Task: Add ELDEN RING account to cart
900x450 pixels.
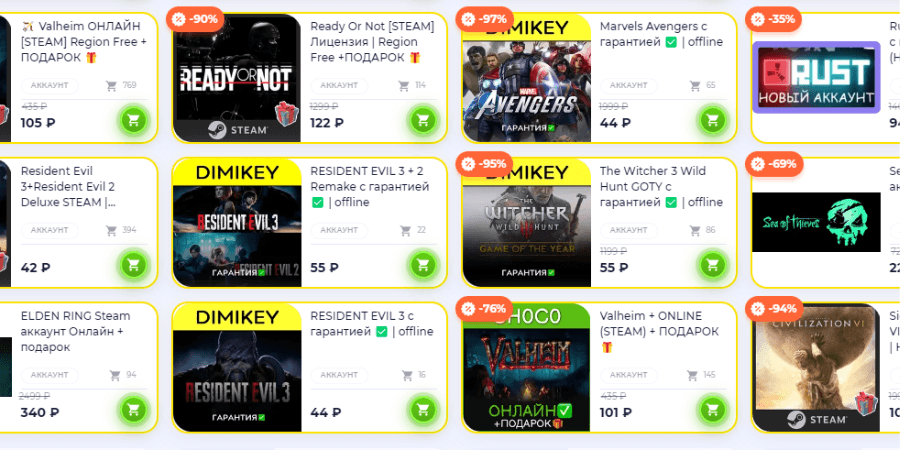Action: point(134,410)
